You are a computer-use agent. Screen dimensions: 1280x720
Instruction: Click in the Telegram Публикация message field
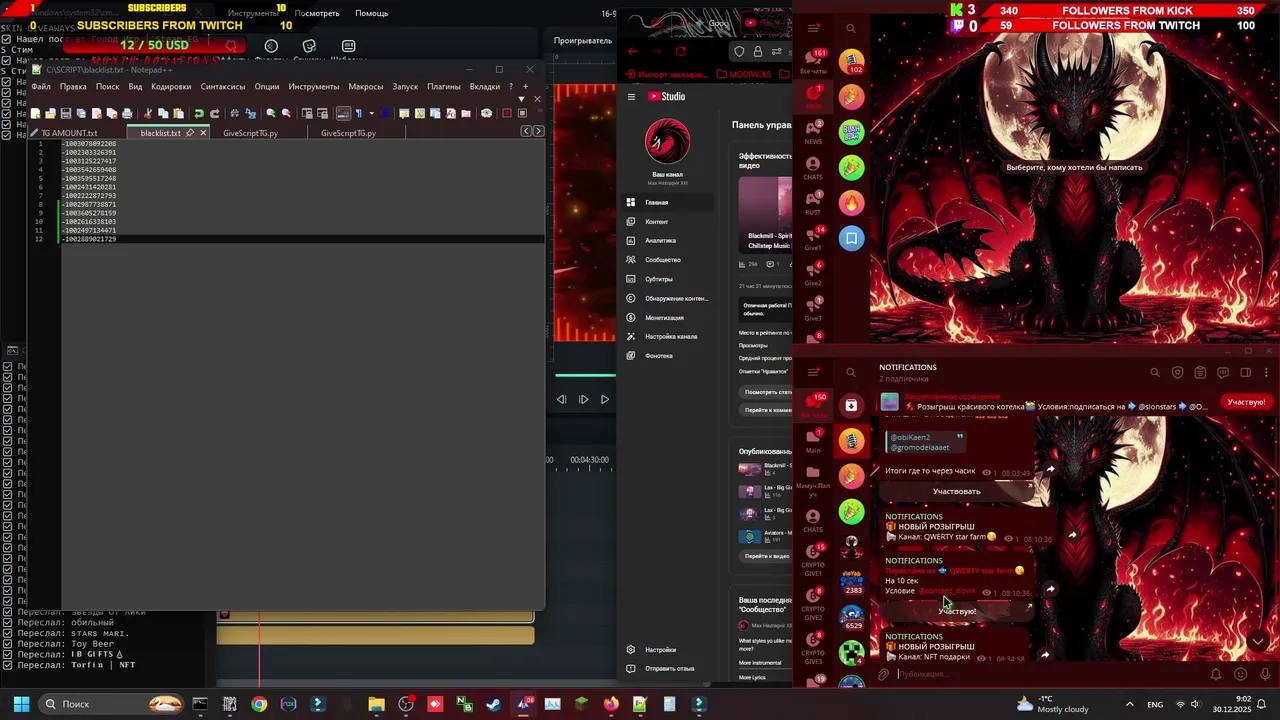click(x=1045, y=674)
